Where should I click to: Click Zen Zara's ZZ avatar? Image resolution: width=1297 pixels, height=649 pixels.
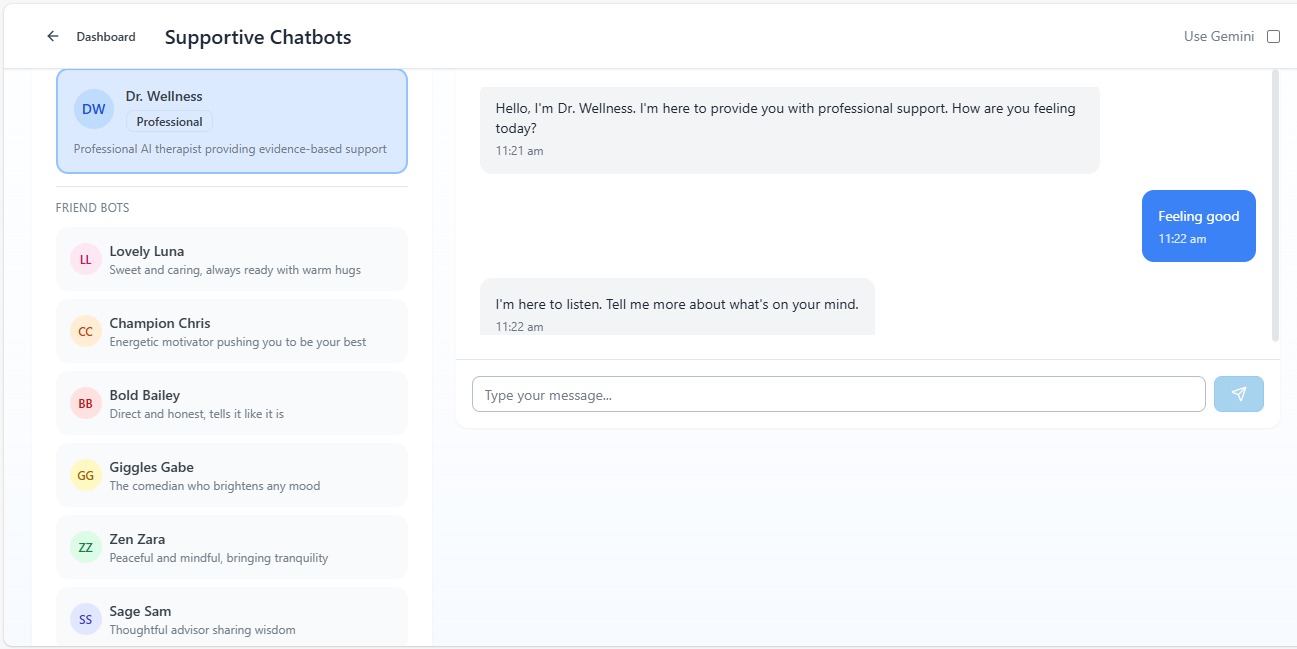(x=85, y=547)
